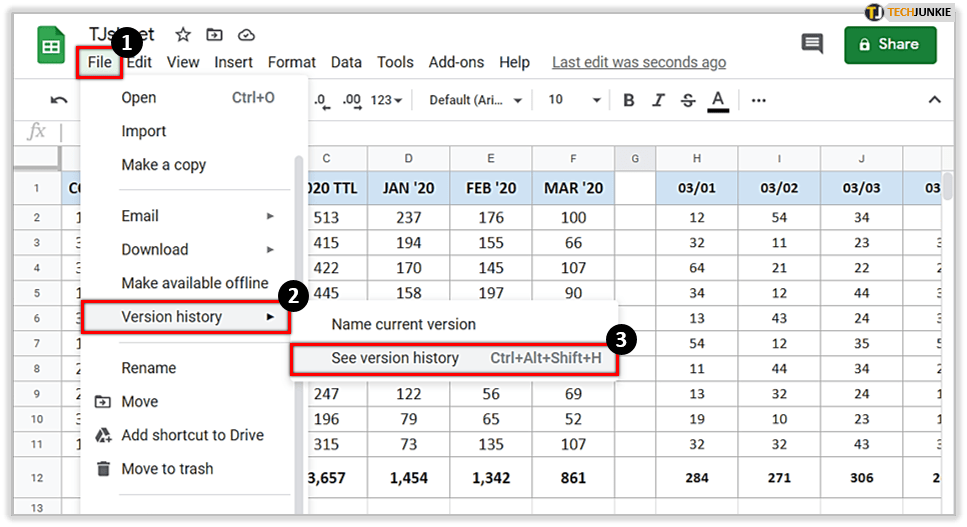Click the Google Sheets home logo icon
This screenshot has height=527, width=967.
51,46
